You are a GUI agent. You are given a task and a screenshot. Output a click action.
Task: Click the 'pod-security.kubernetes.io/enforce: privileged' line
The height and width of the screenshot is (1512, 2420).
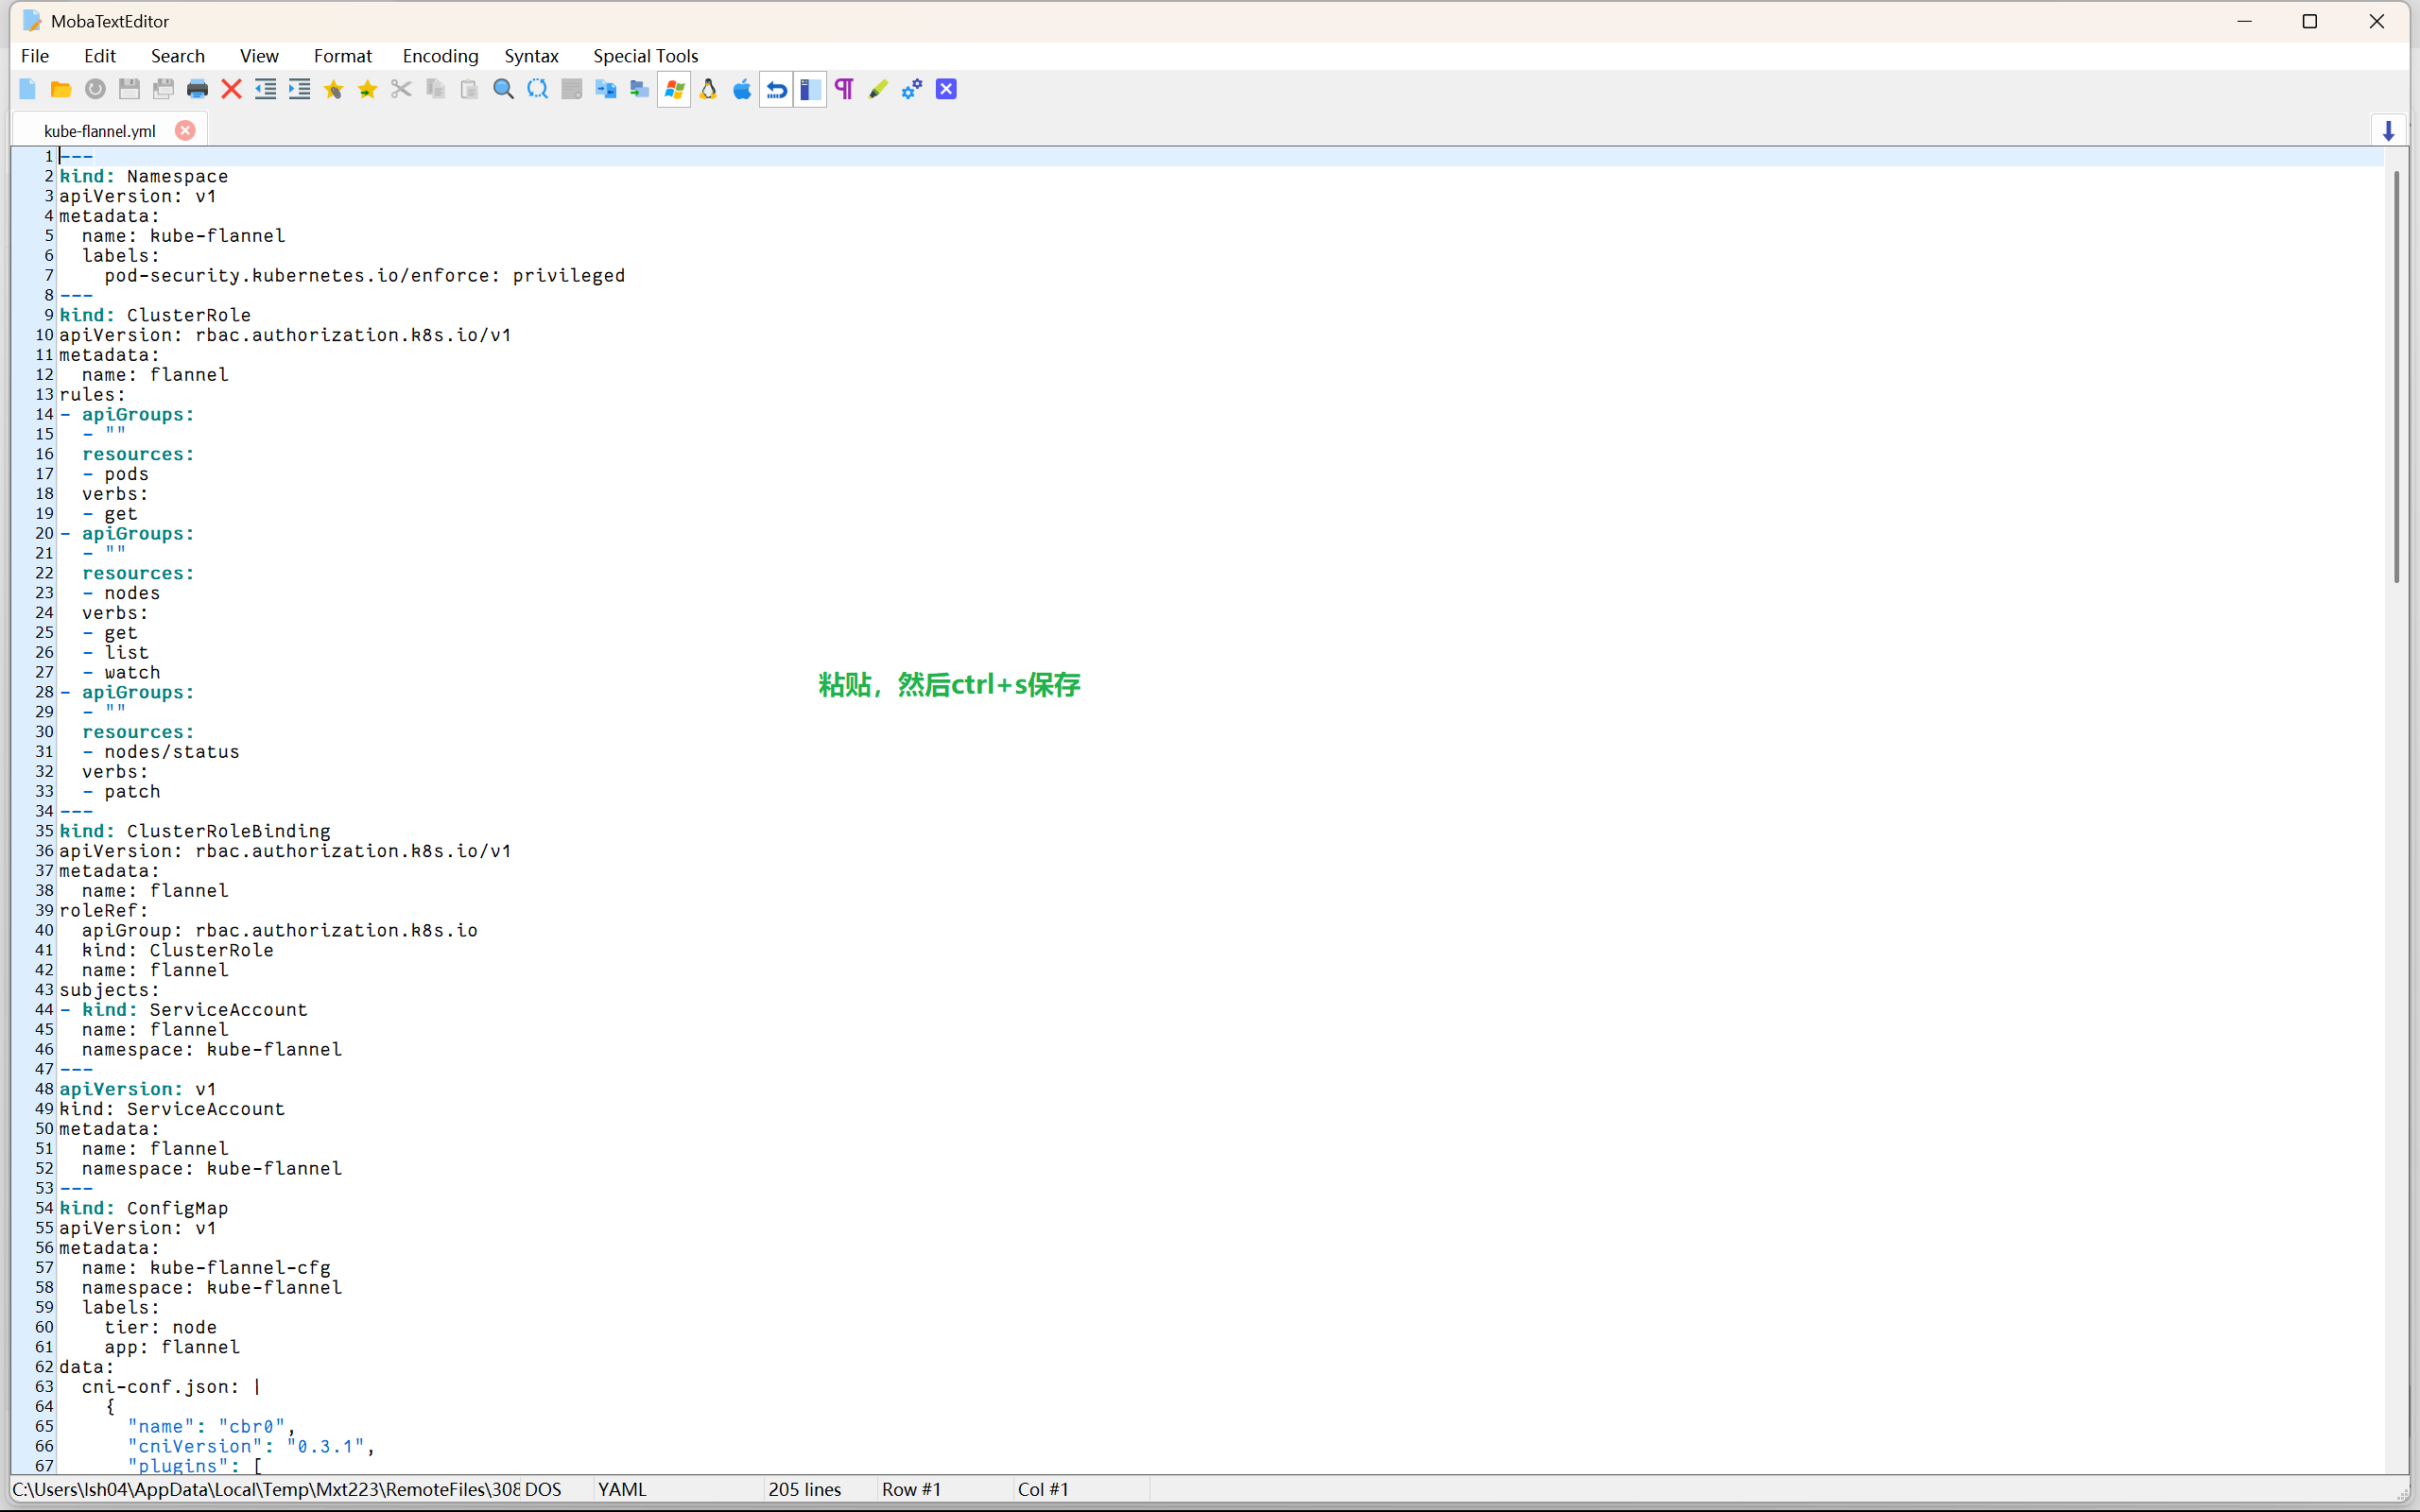[x=364, y=275]
